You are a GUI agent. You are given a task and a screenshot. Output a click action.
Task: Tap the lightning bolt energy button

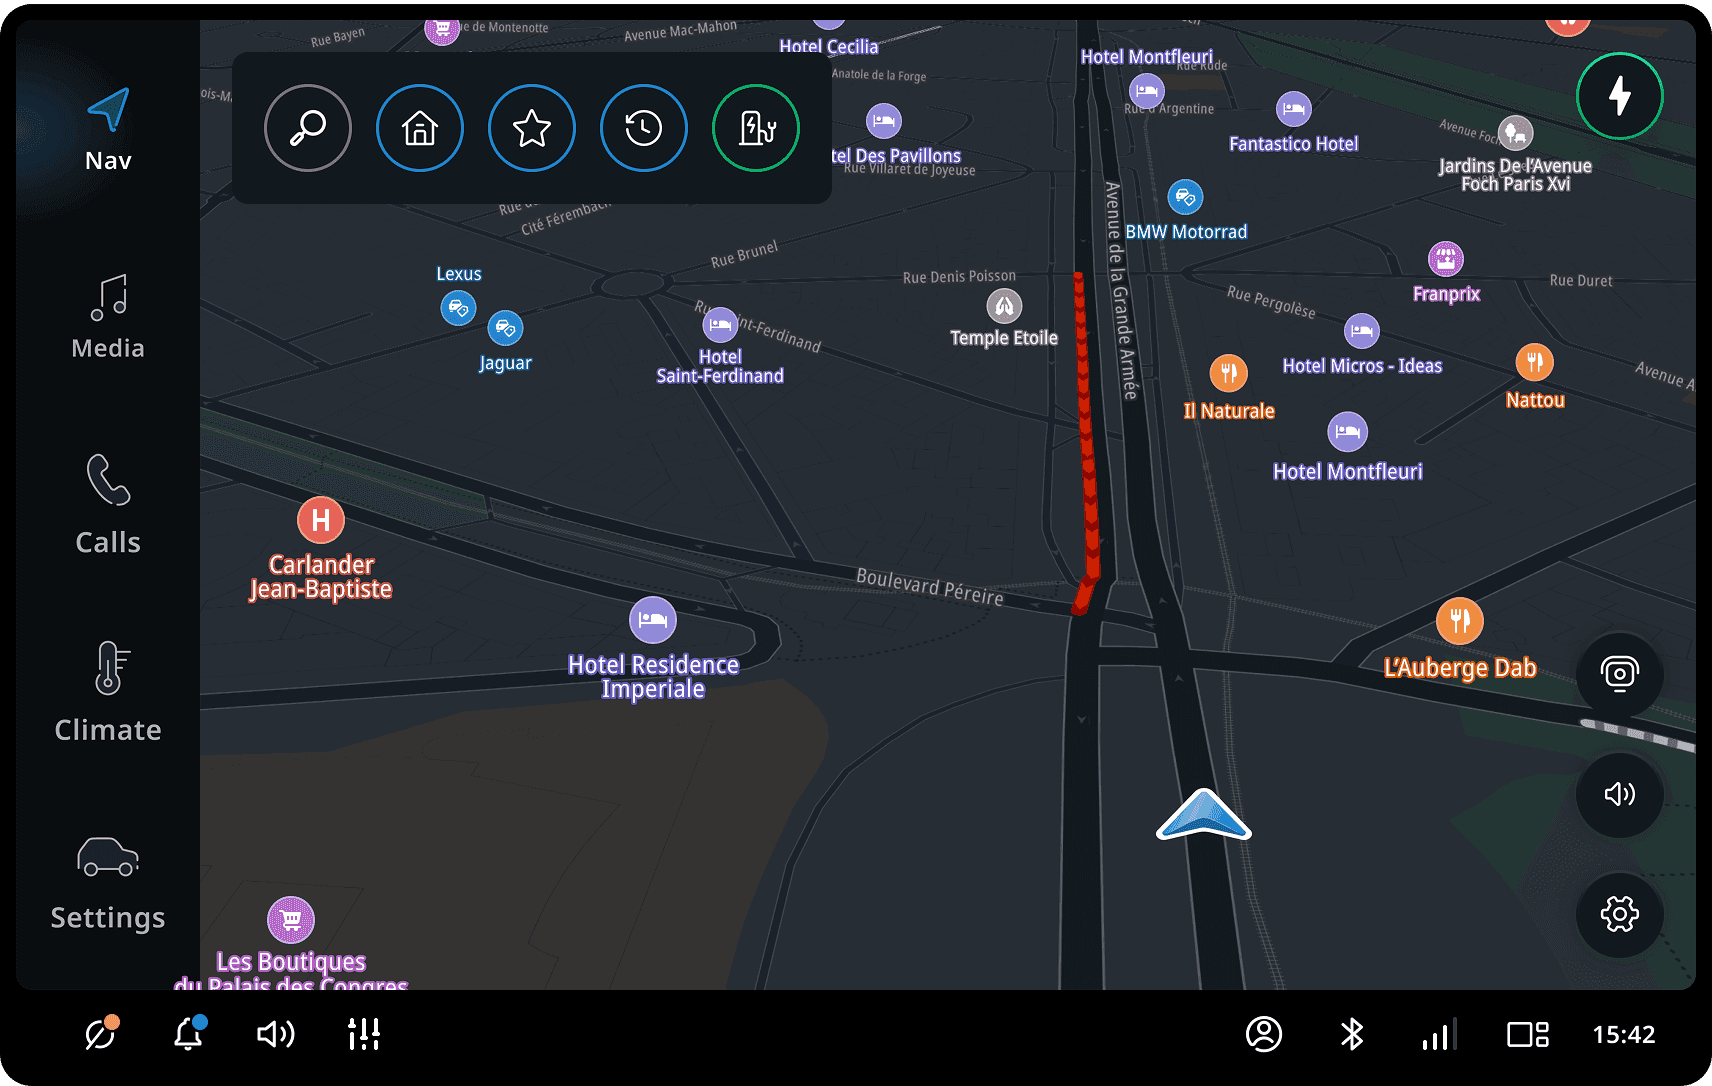click(x=1619, y=96)
